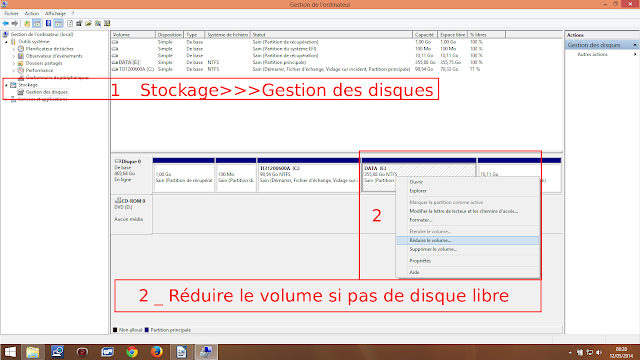Show hidden tray icons arrow
This screenshot has width=640, height=360.
pyautogui.click(x=570, y=352)
